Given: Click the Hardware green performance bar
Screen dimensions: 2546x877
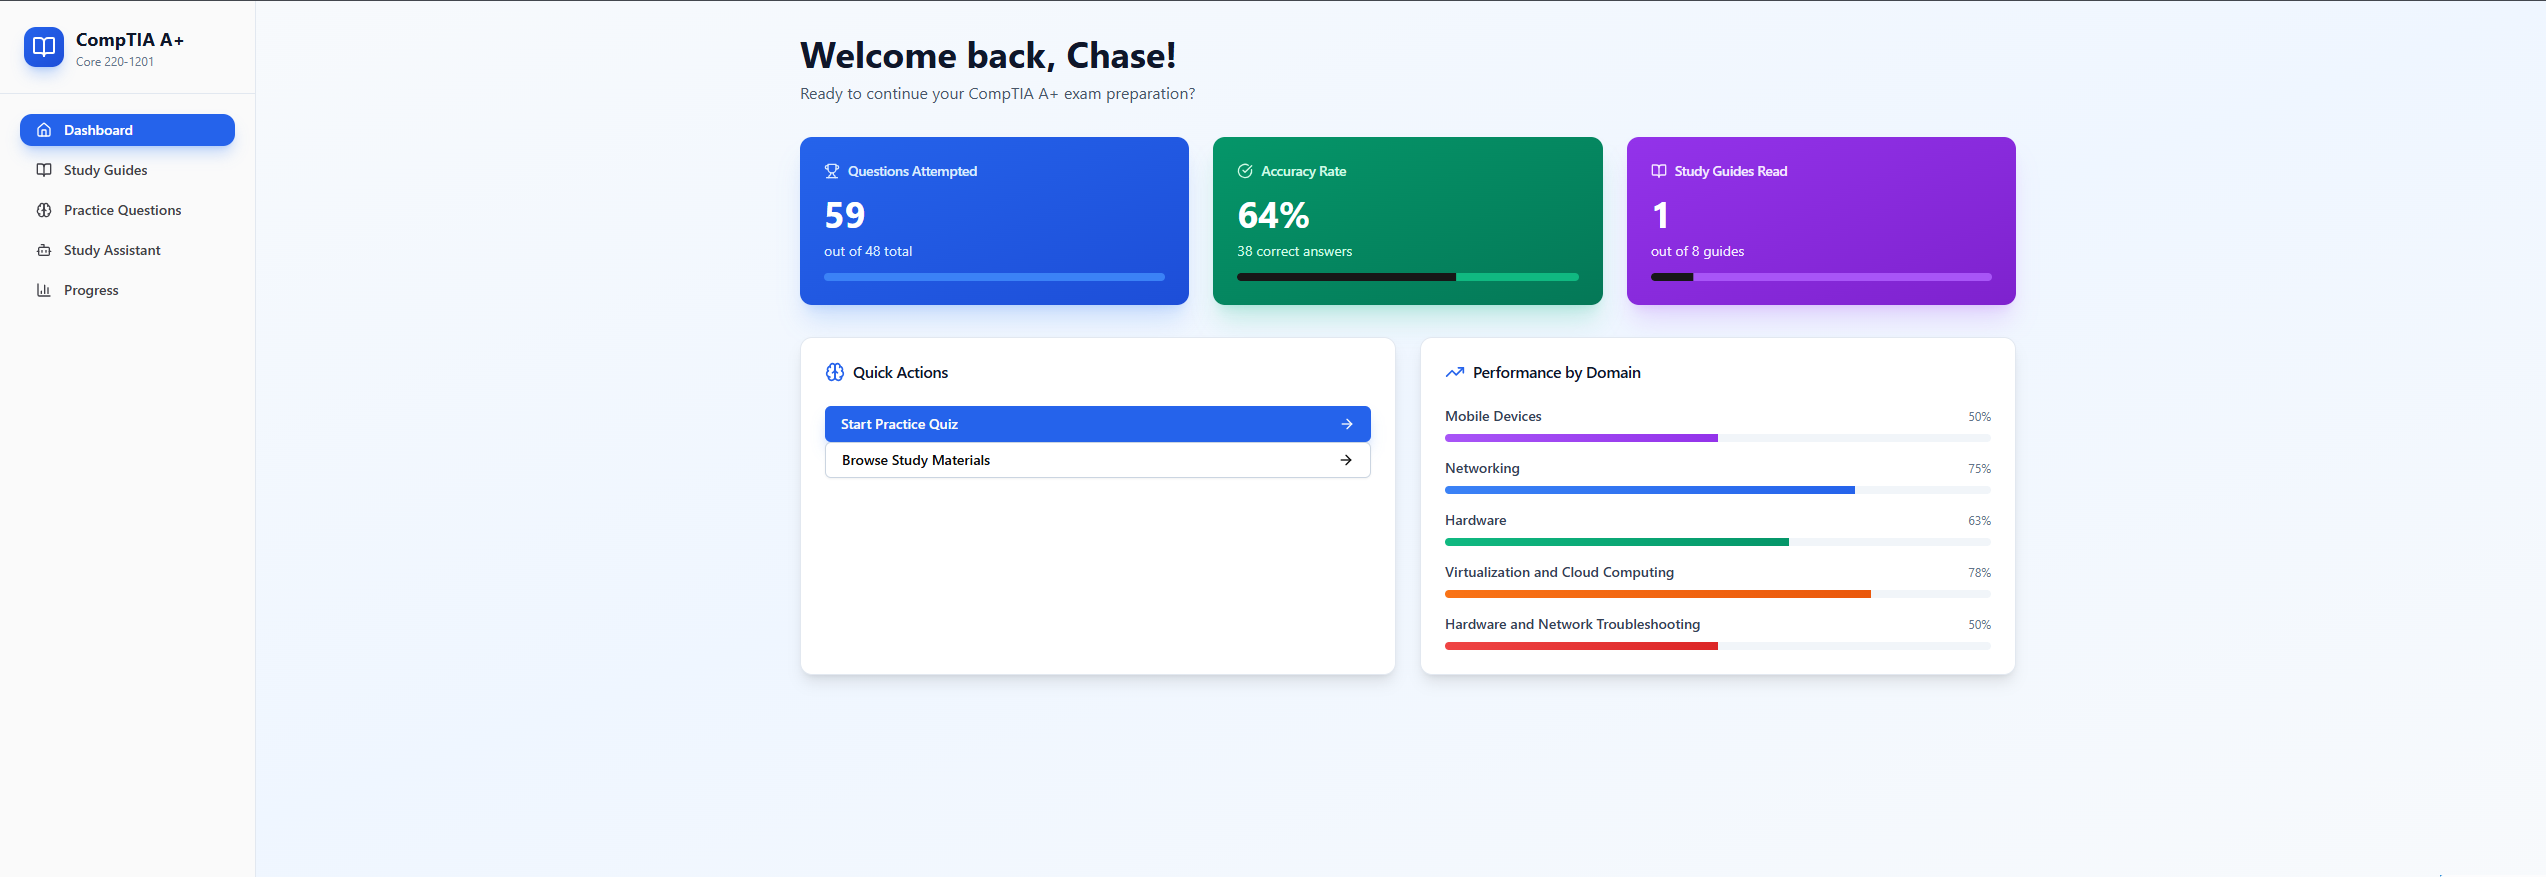Looking at the screenshot, I should click(x=1617, y=542).
